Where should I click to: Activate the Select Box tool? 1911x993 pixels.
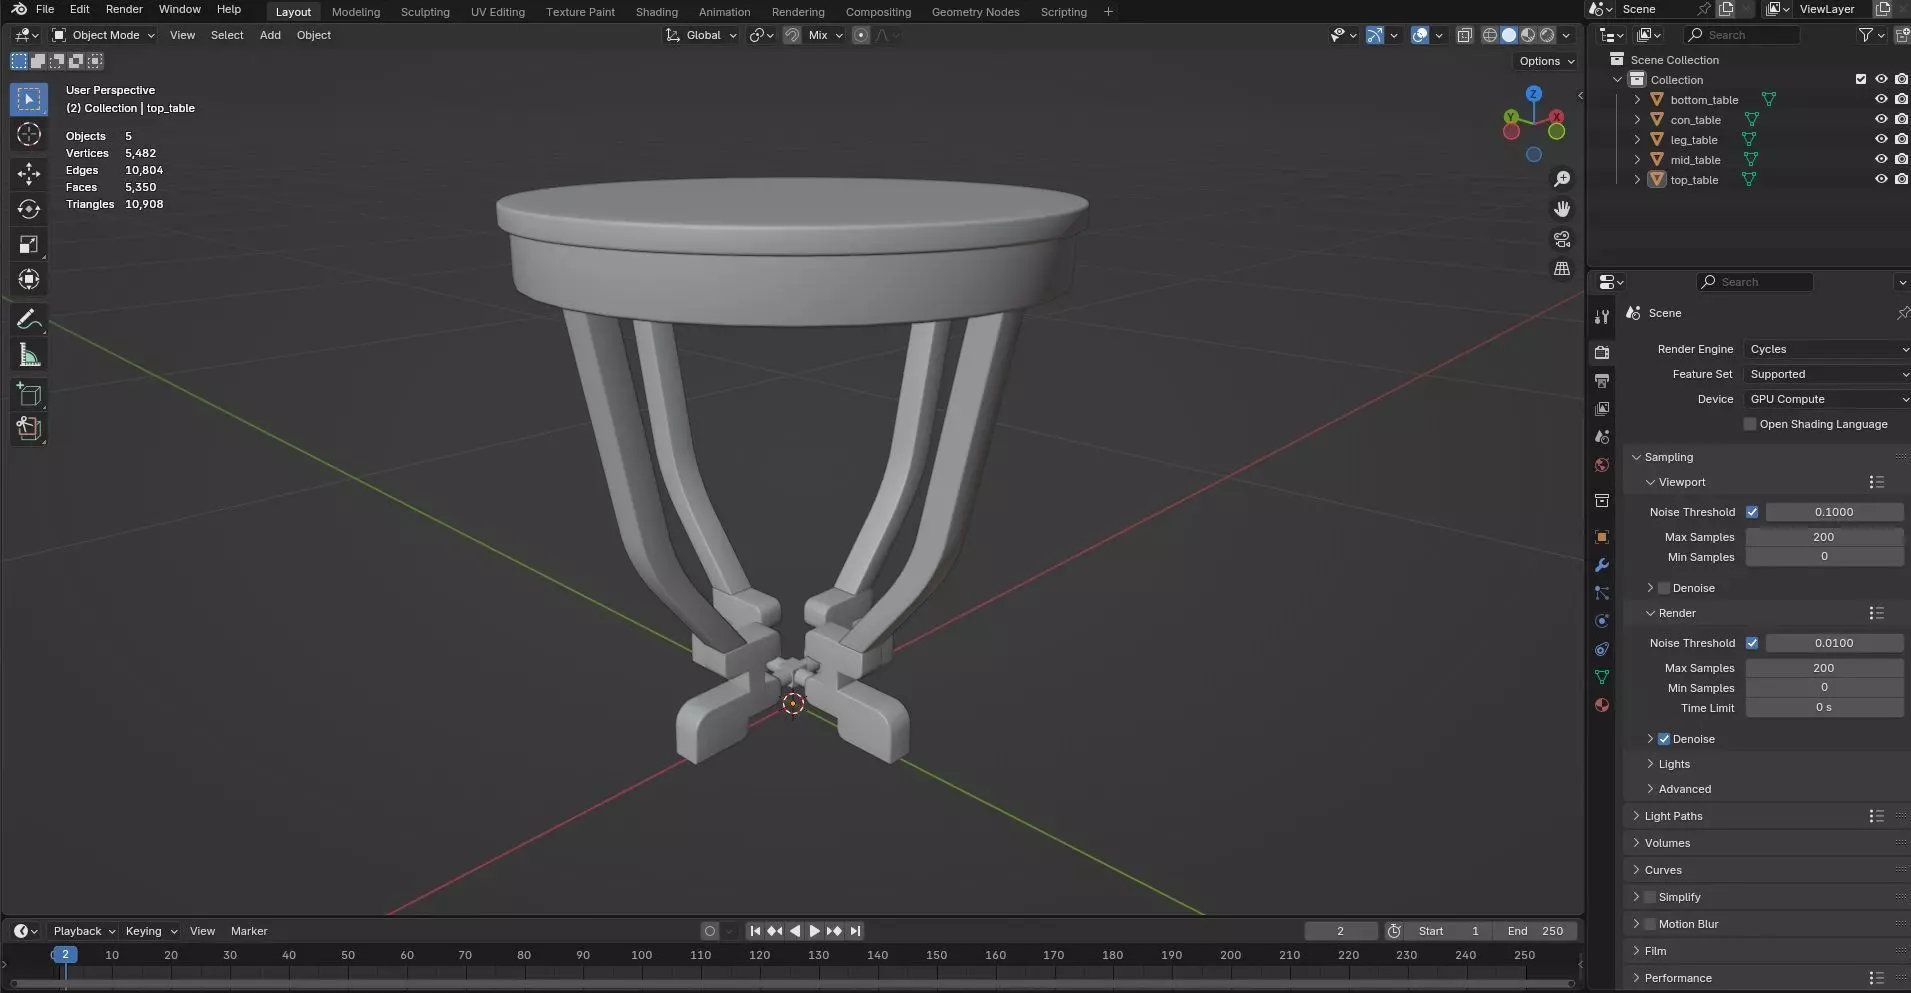pyautogui.click(x=29, y=99)
